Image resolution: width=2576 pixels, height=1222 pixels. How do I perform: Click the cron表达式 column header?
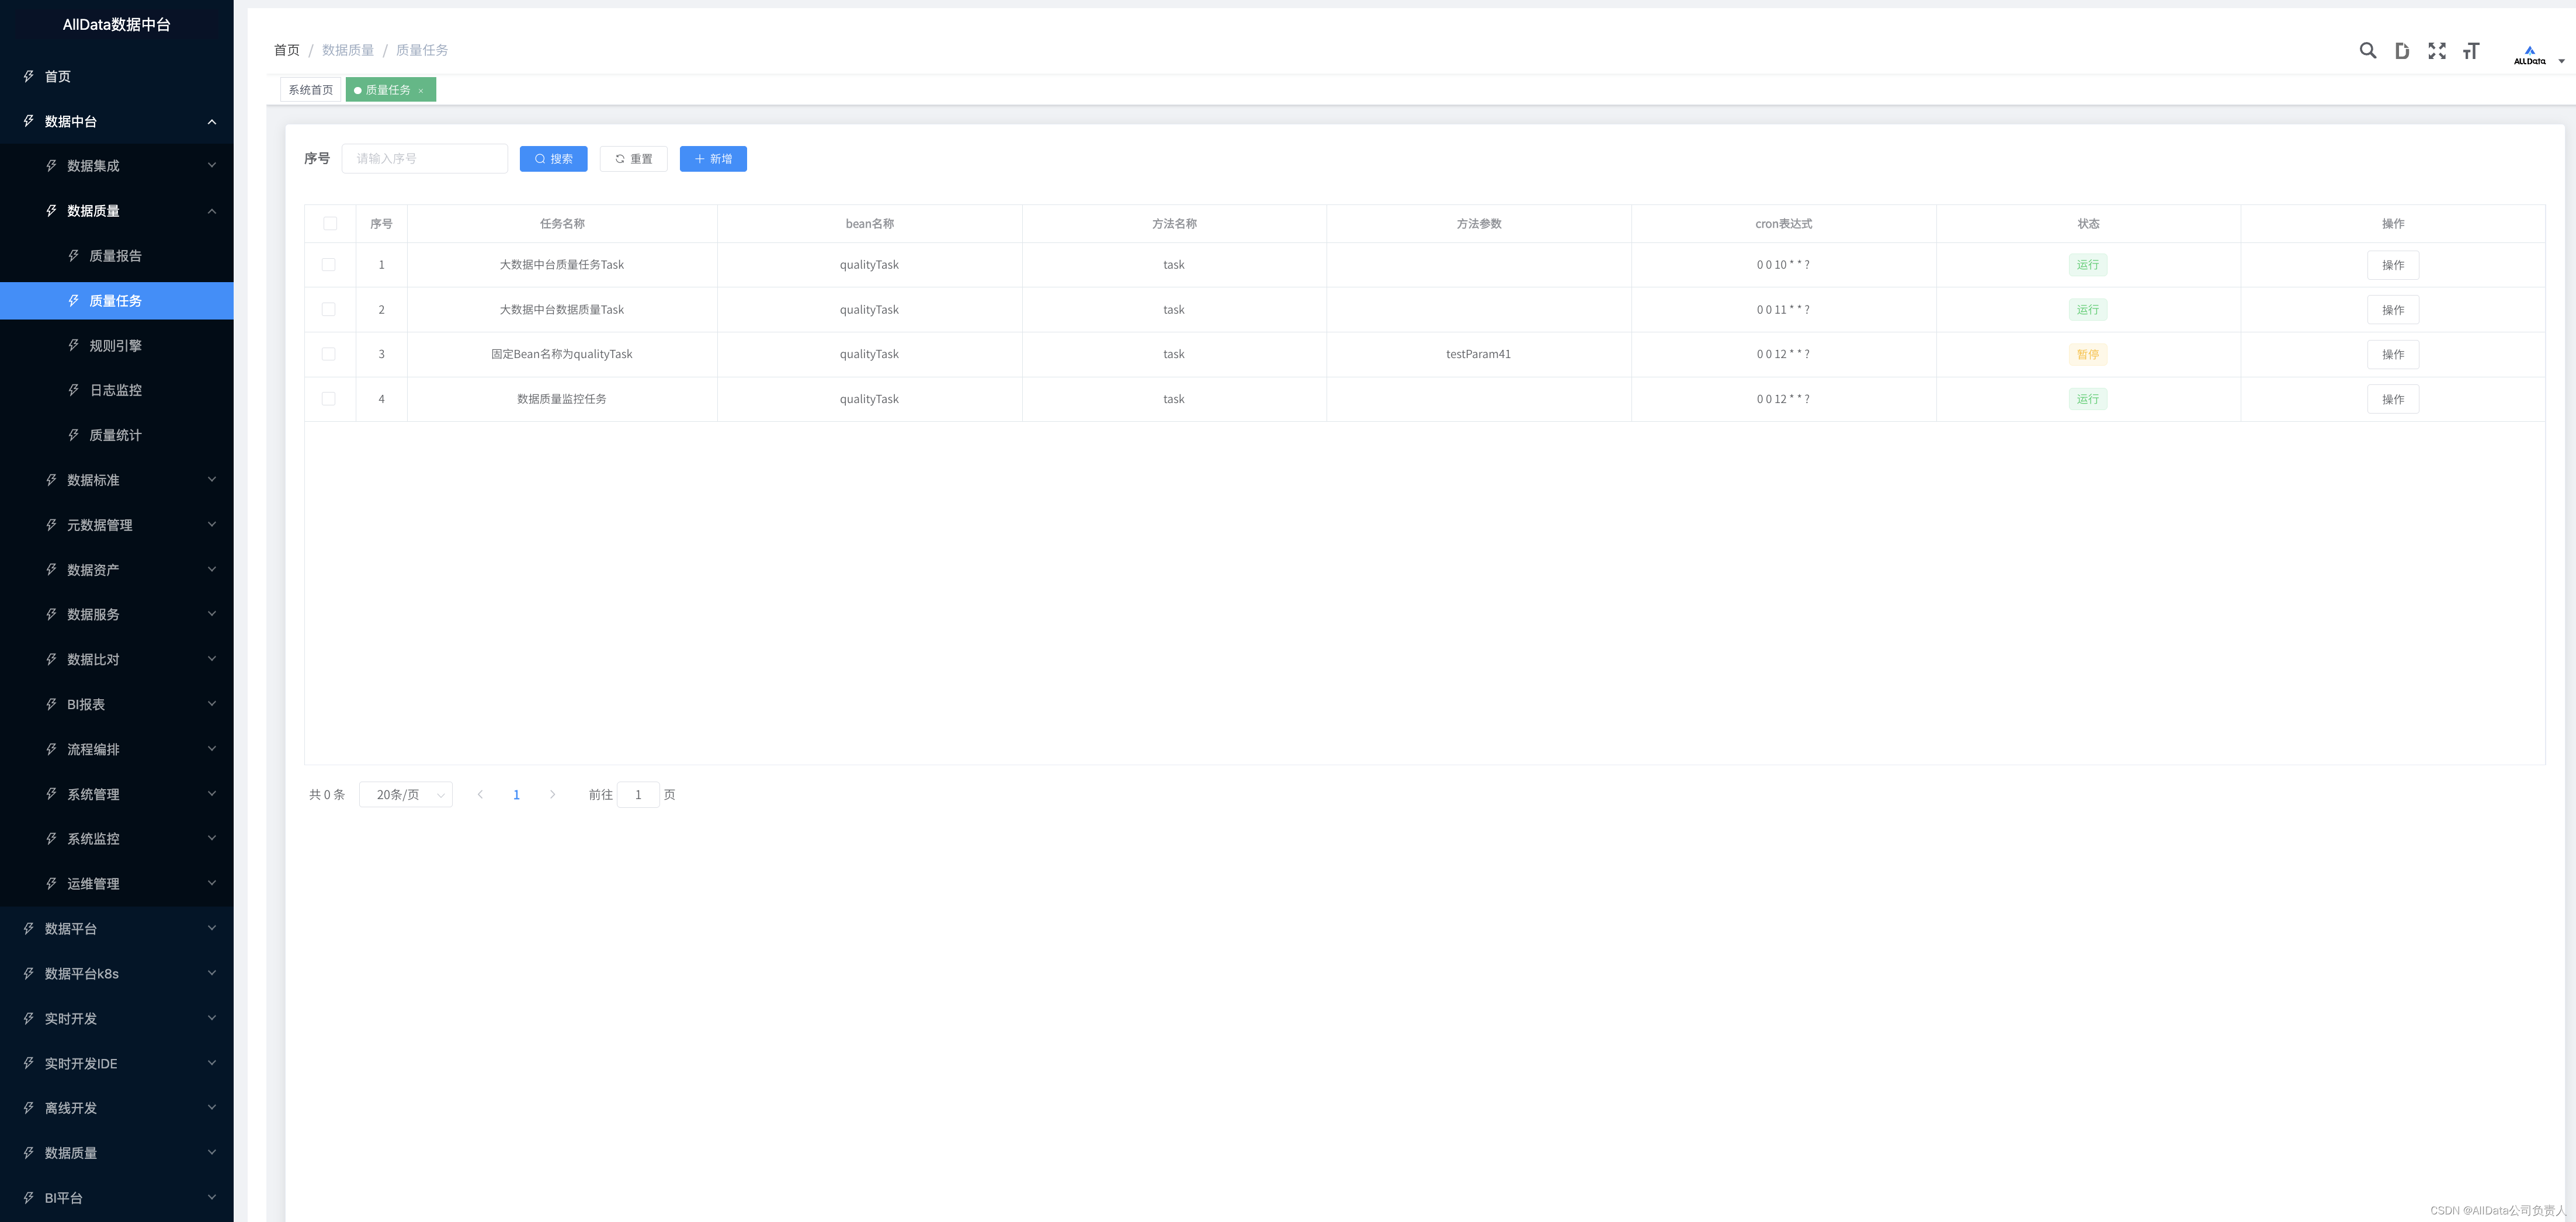point(1783,224)
